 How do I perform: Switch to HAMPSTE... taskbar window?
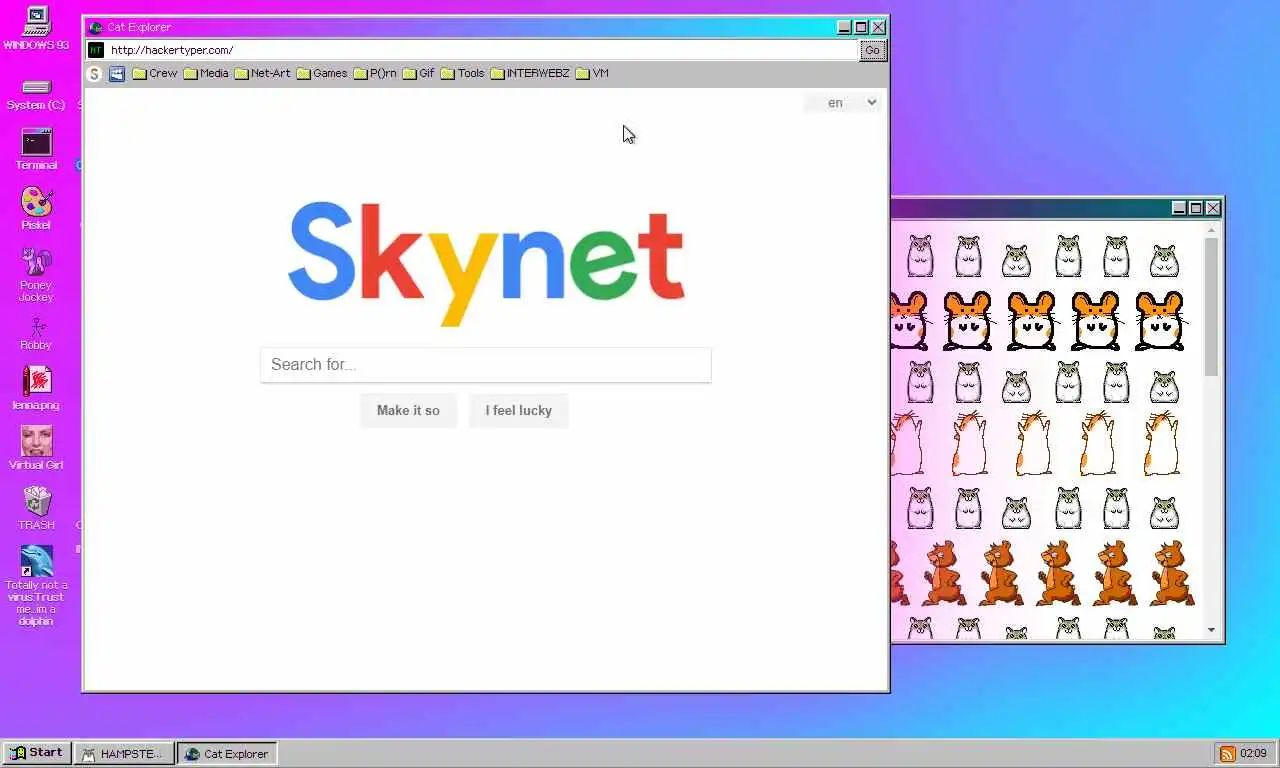click(124, 753)
